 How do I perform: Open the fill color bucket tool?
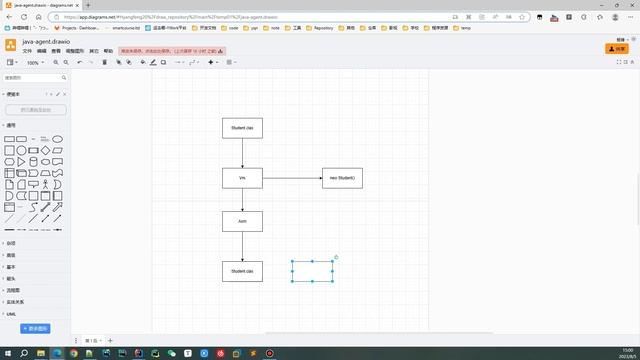[x=143, y=62]
